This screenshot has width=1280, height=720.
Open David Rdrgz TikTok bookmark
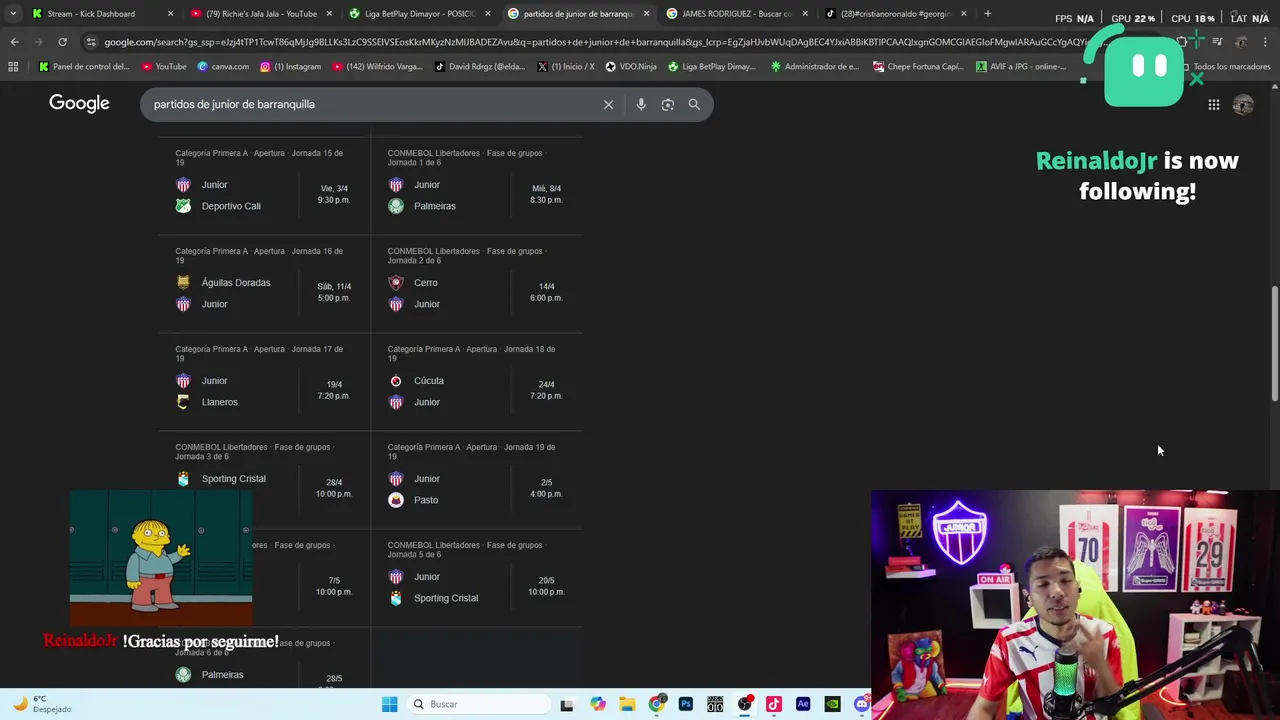coord(480,66)
